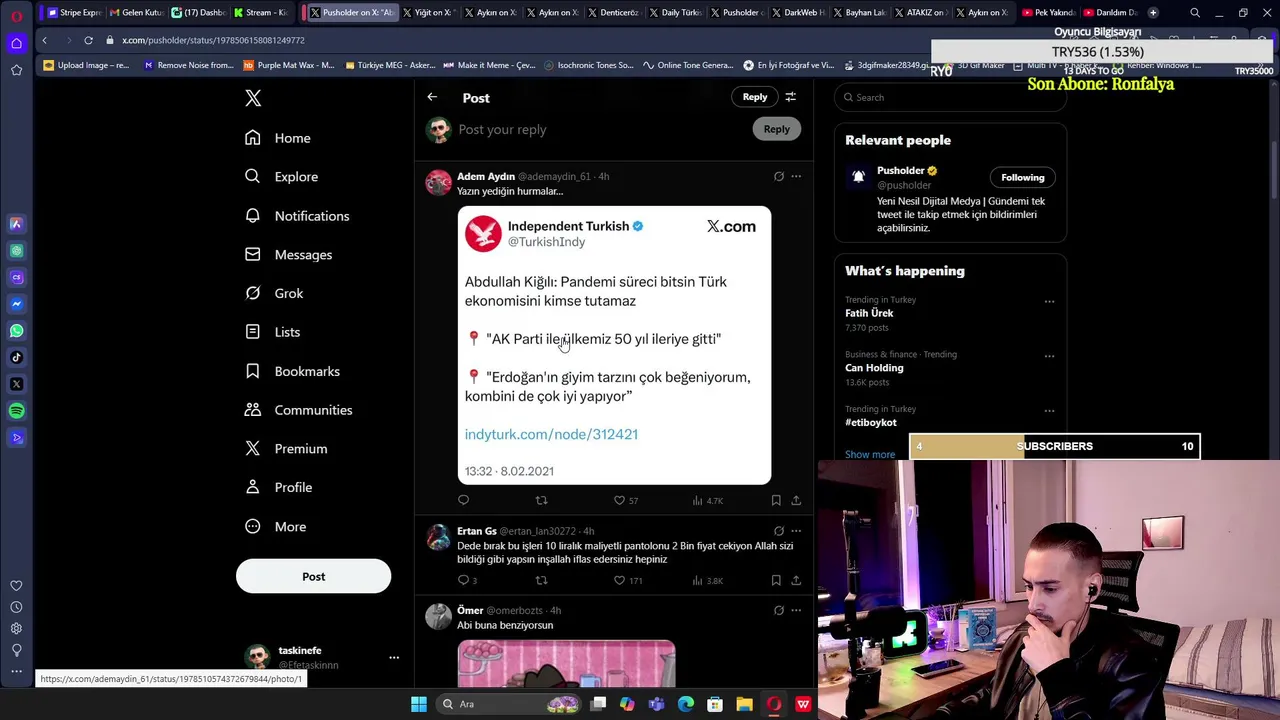This screenshot has width=1280, height=720.
Task: Open the history clock icon in the Opera sidebar
Action: (x=16, y=607)
